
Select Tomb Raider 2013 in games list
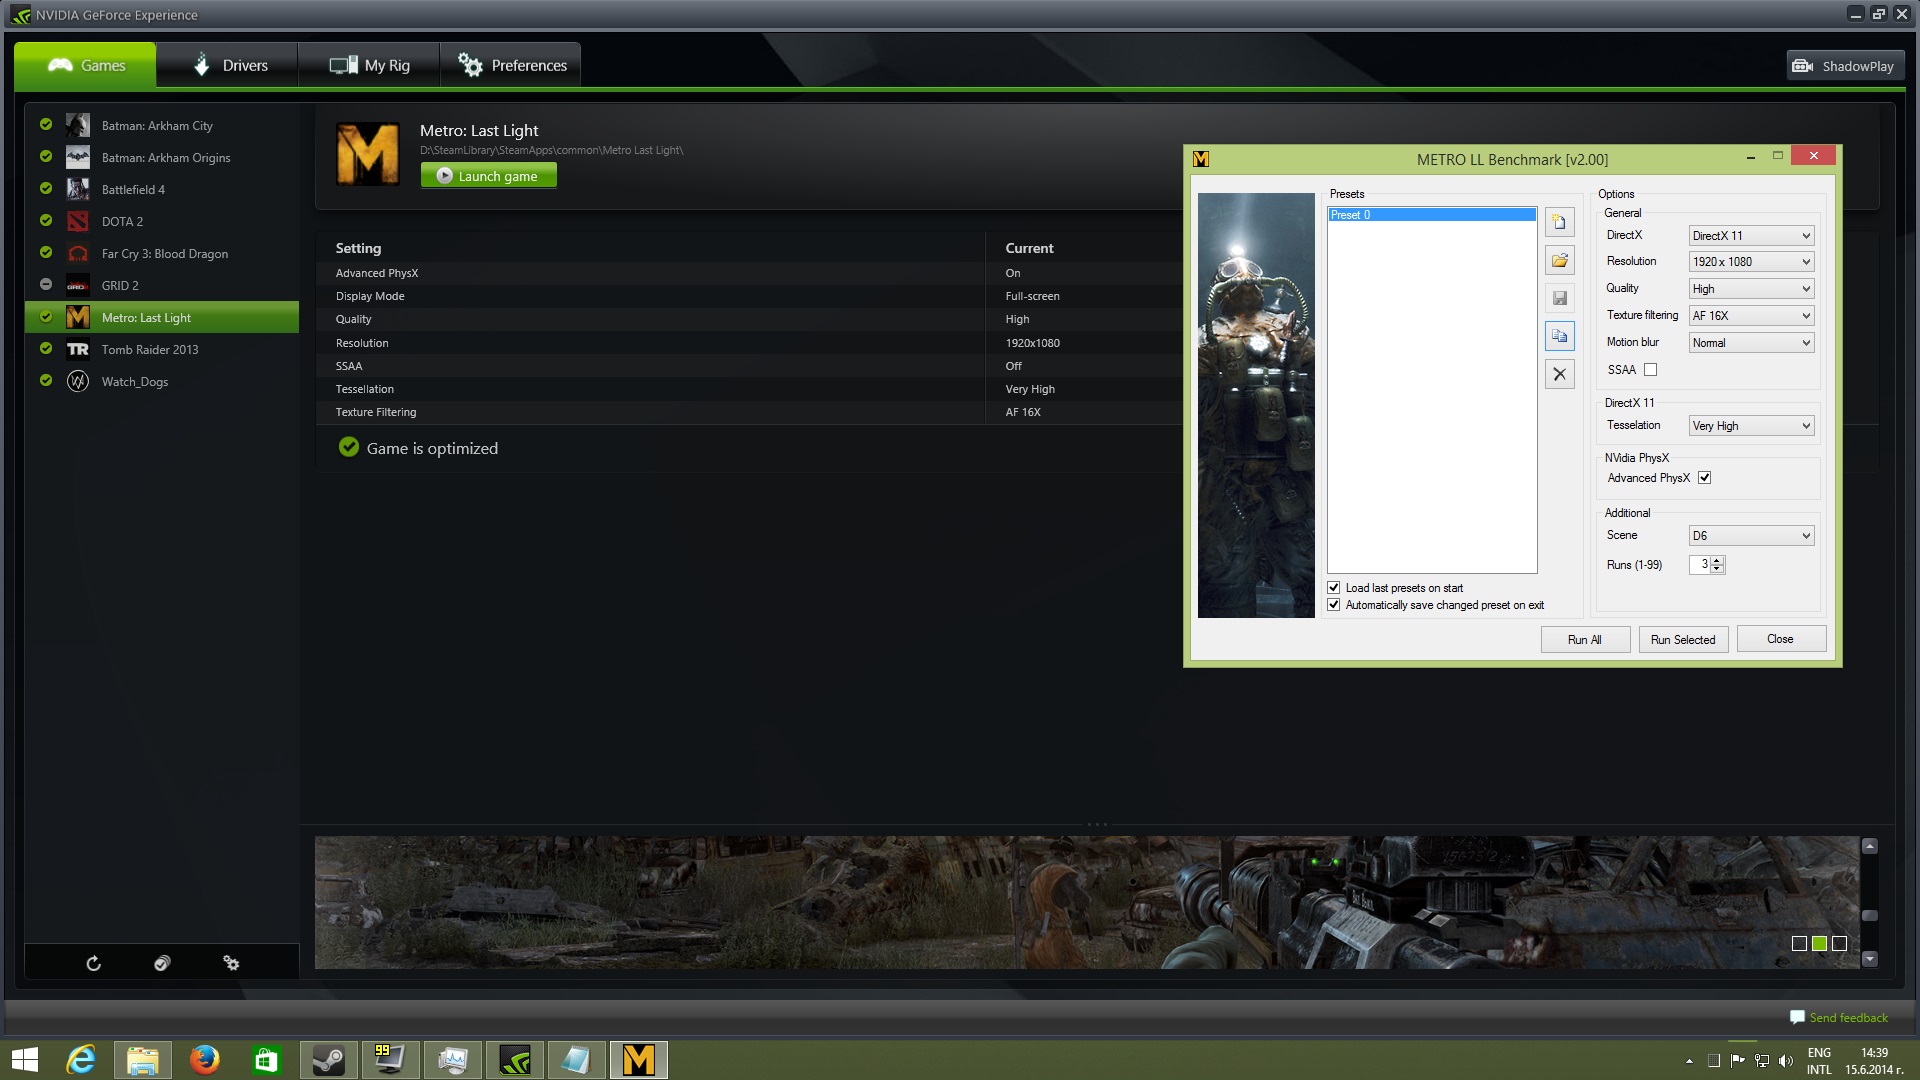150,350
